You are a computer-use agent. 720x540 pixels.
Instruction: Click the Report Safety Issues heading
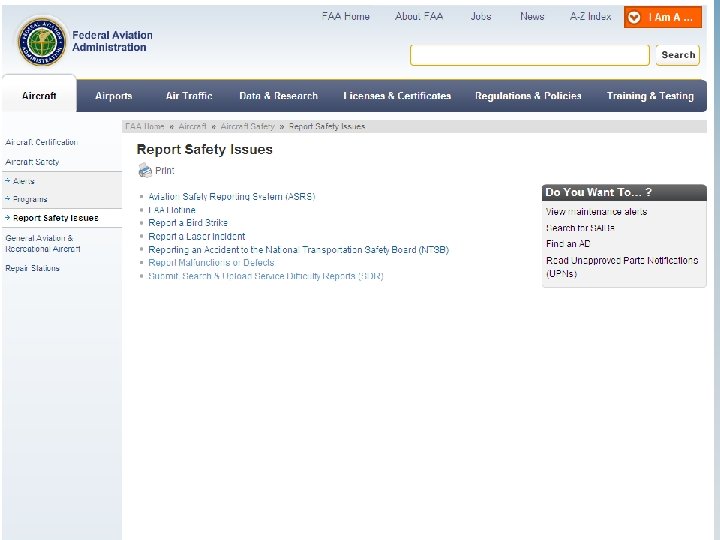pos(204,149)
